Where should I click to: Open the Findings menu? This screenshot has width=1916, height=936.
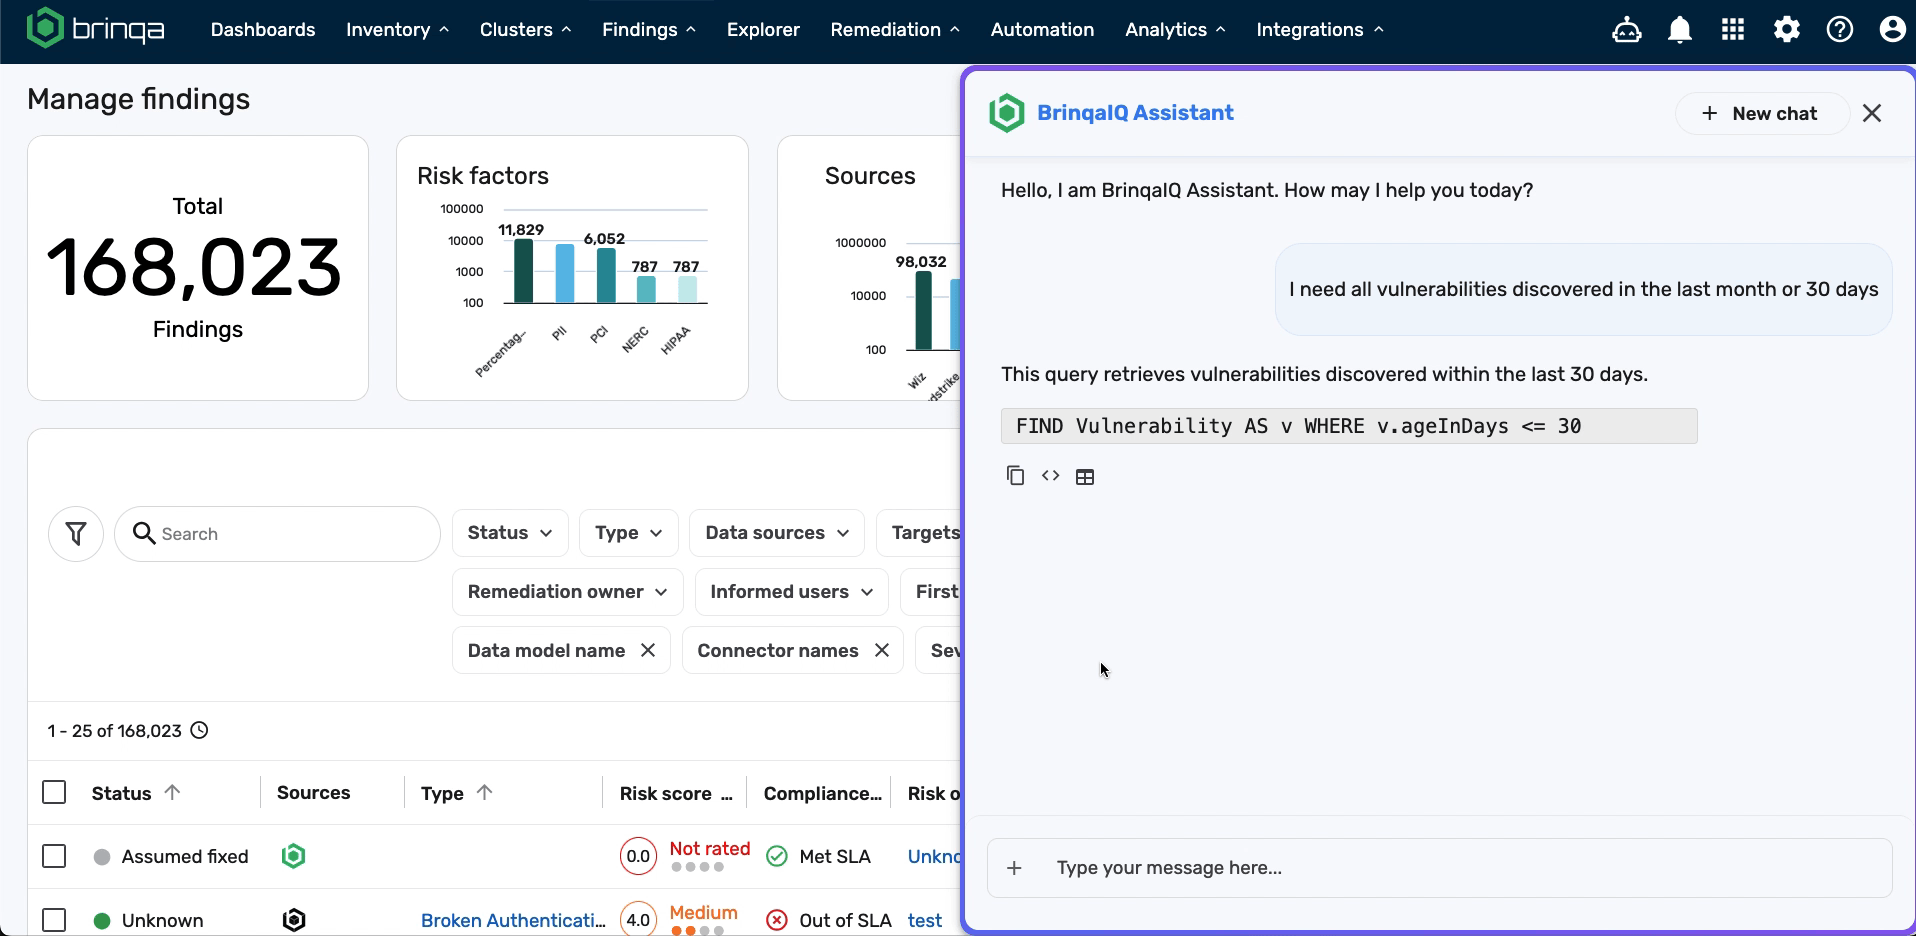(648, 30)
